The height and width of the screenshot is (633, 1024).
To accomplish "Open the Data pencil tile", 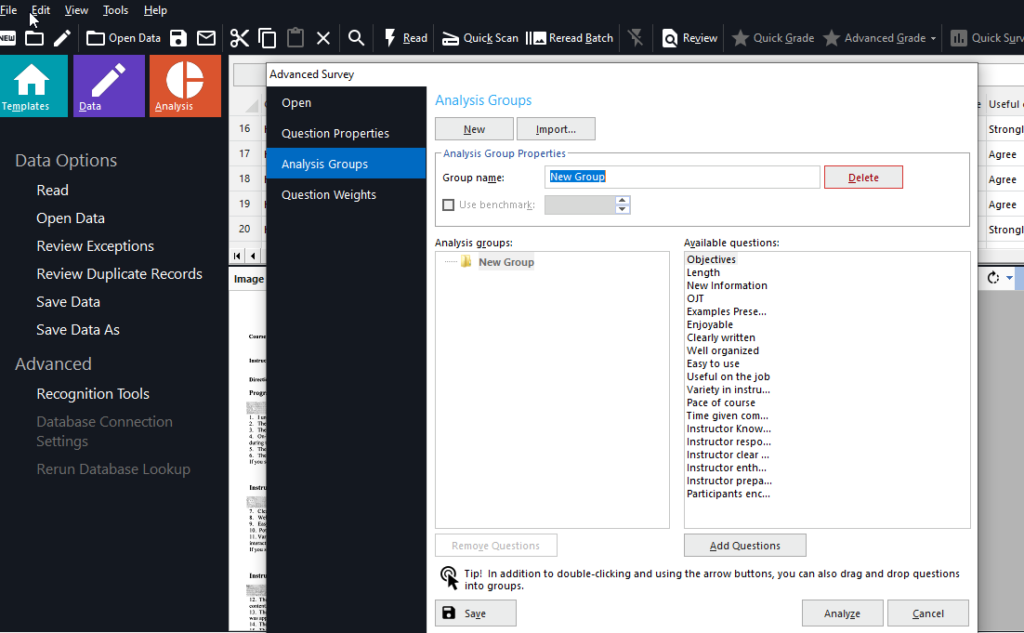I will coord(108,86).
